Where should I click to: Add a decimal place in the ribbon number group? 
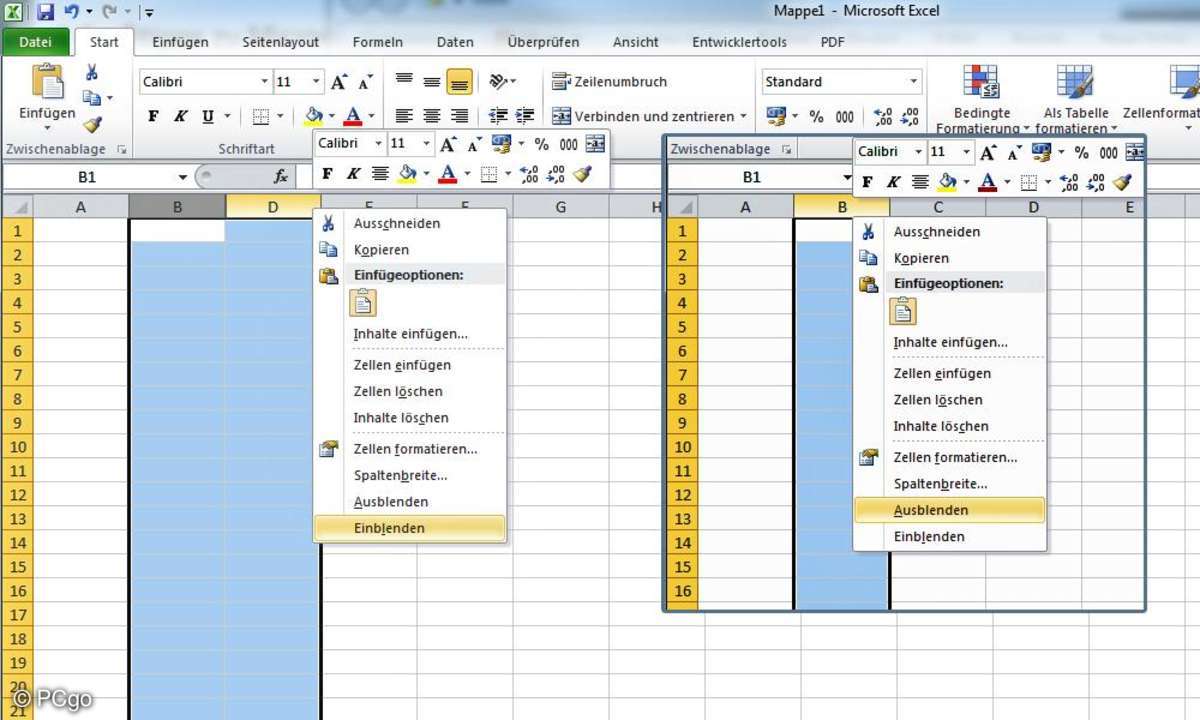click(883, 116)
